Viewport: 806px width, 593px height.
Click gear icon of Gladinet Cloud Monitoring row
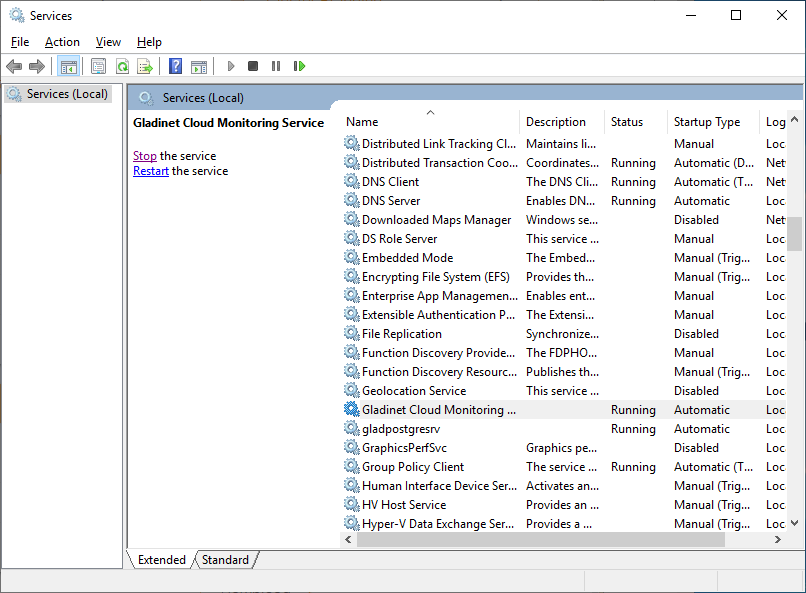352,410
